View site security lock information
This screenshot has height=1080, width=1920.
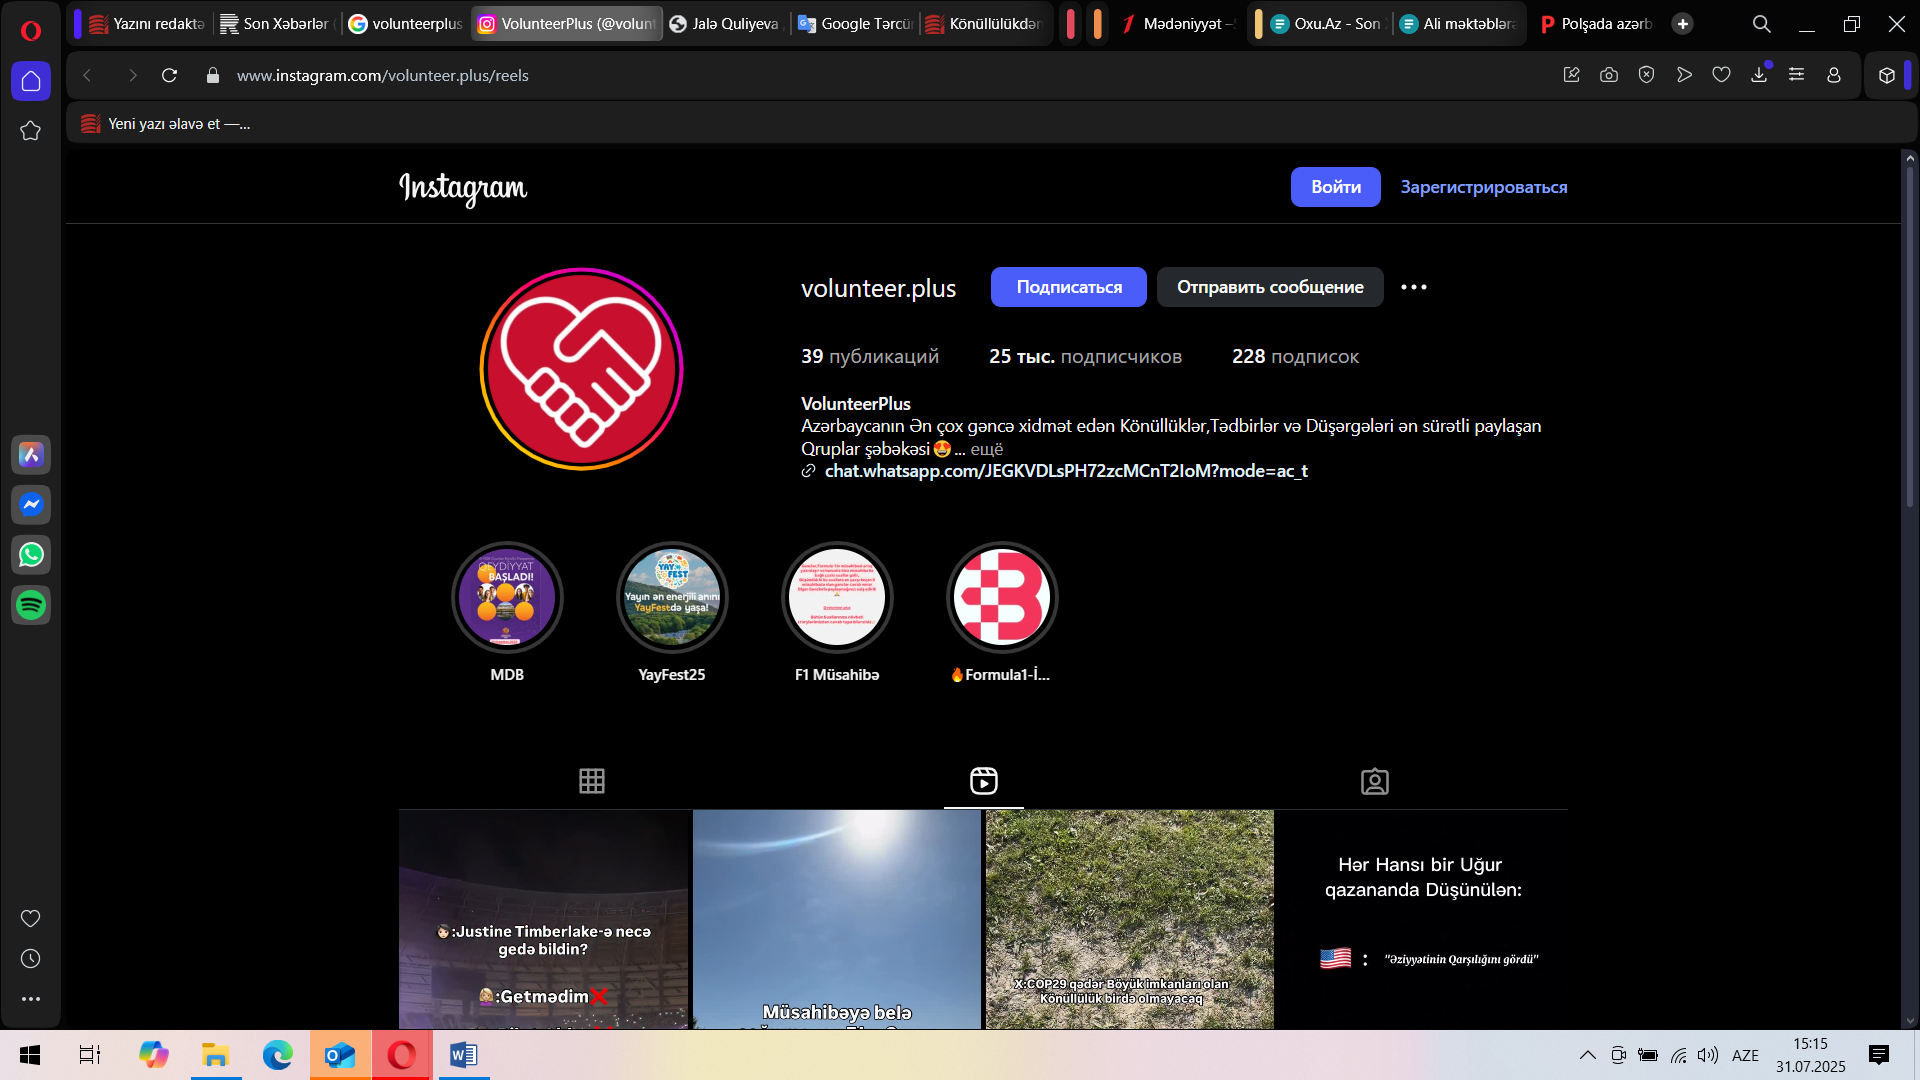click(x=212, y=75)
